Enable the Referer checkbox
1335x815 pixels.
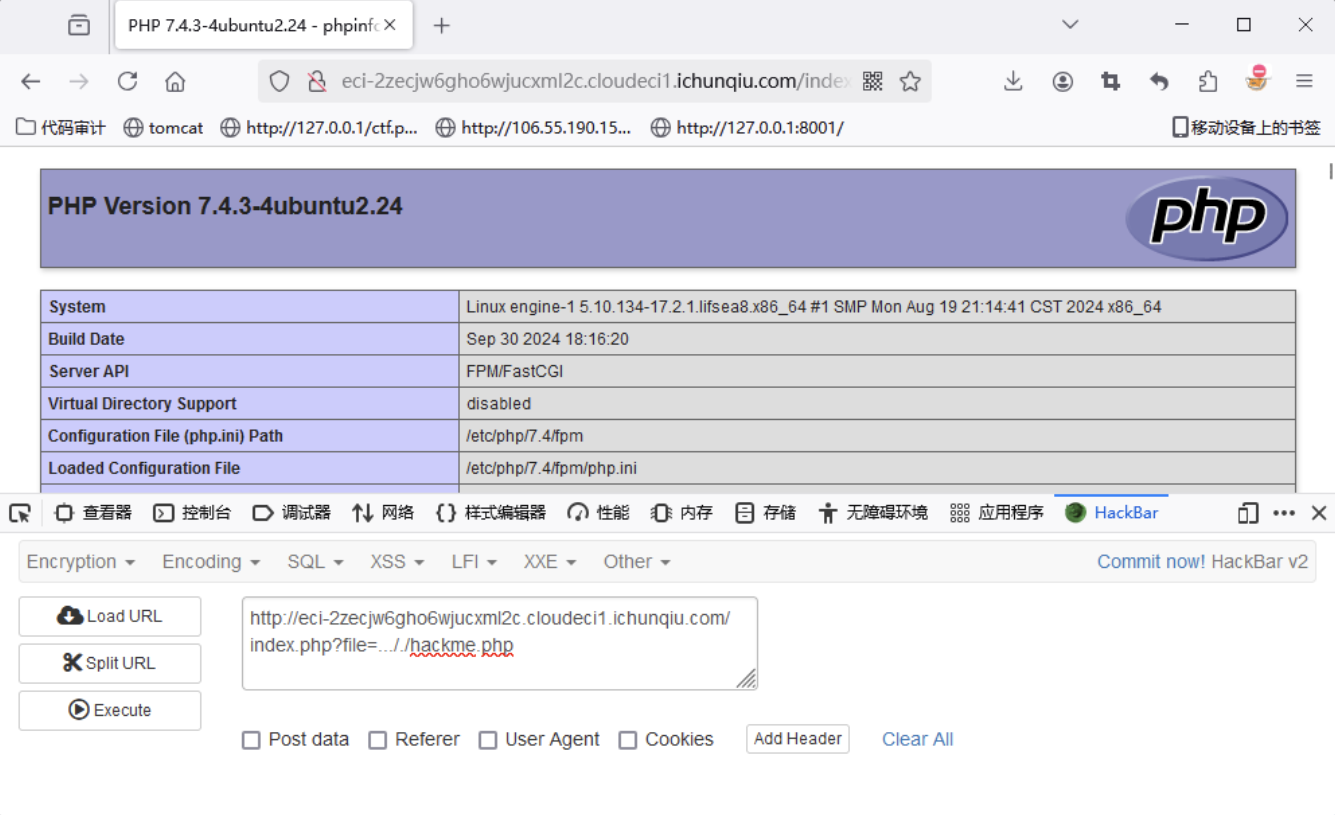click(378, 739)
